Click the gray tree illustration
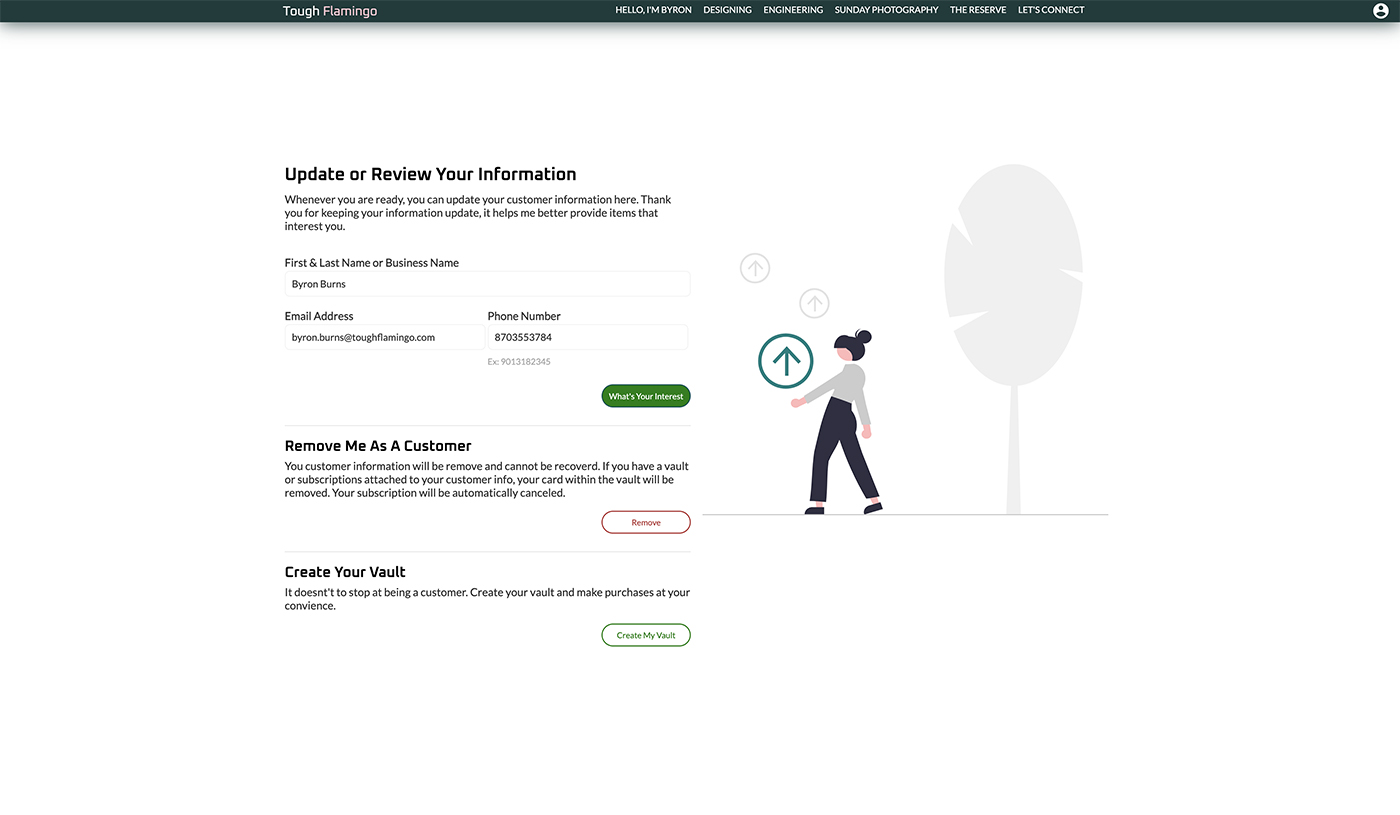Viewport: 1400px width, 815px height. tap(1013, 300)
